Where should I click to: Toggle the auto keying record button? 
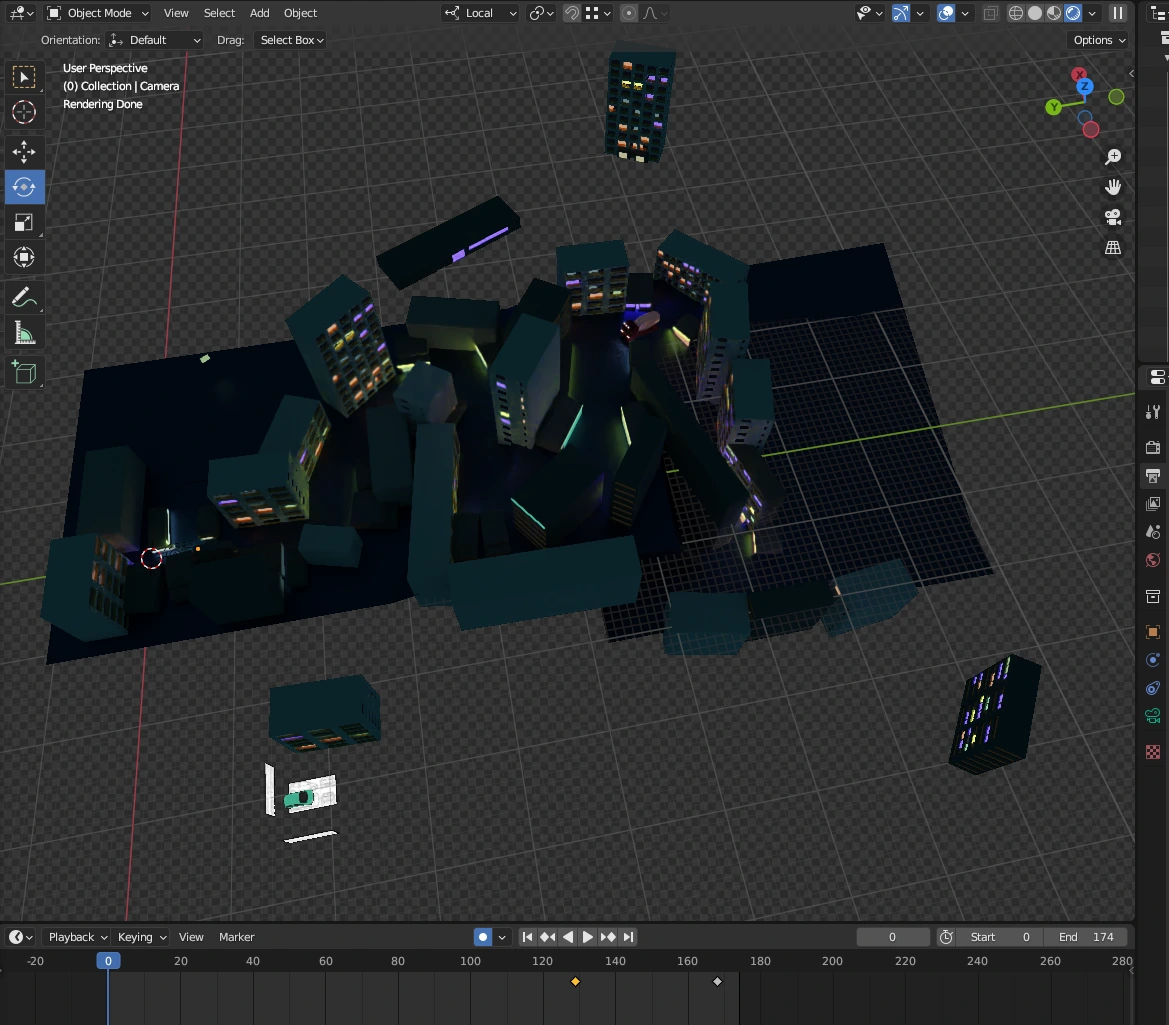pyautogui.click(x=483, y=937)
